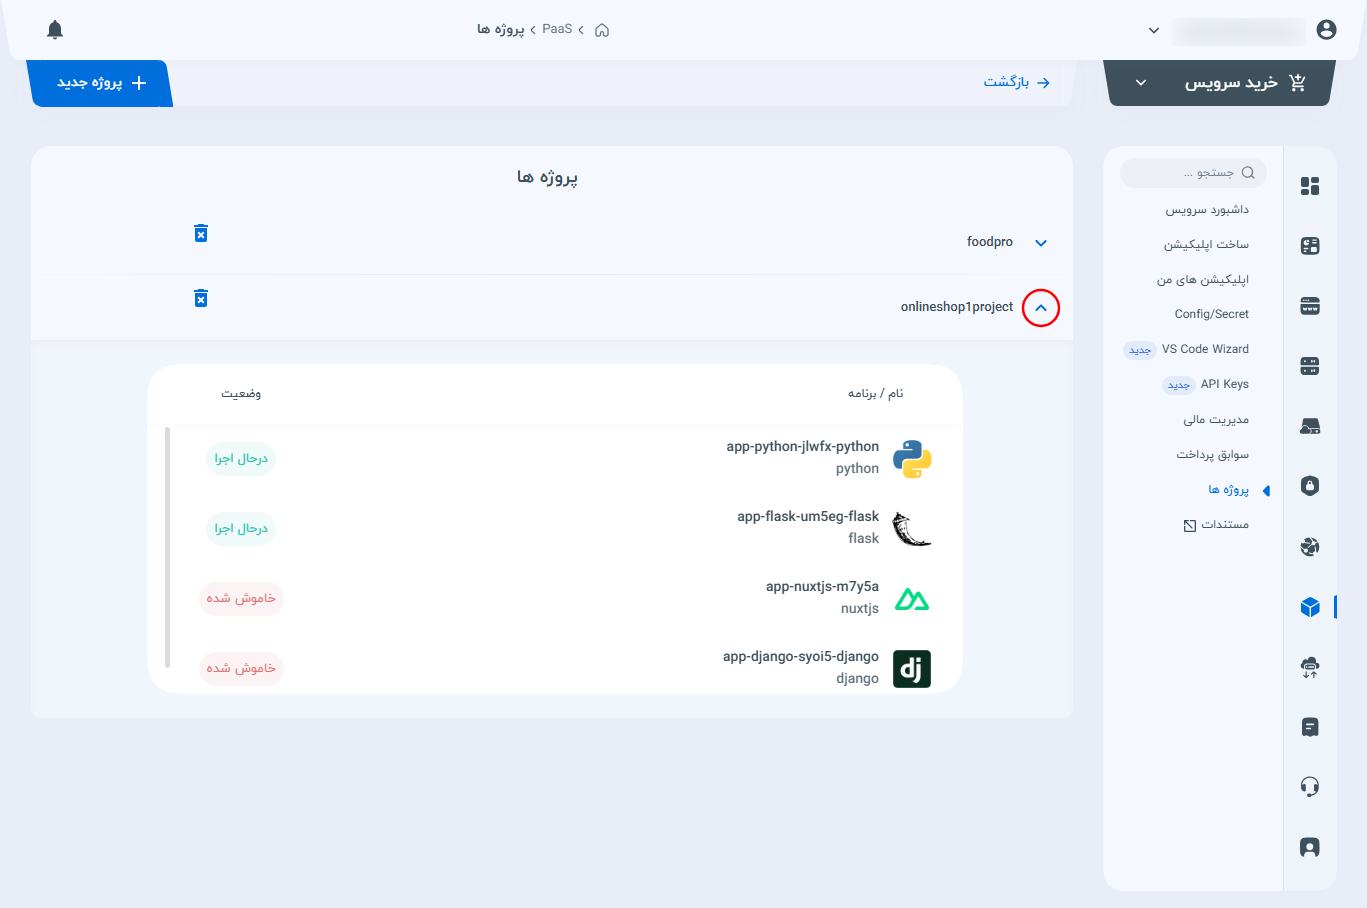Screen dimensions: 1367x908
Task: Select the blue cube PaaS icon
Action: (1310, 607)
